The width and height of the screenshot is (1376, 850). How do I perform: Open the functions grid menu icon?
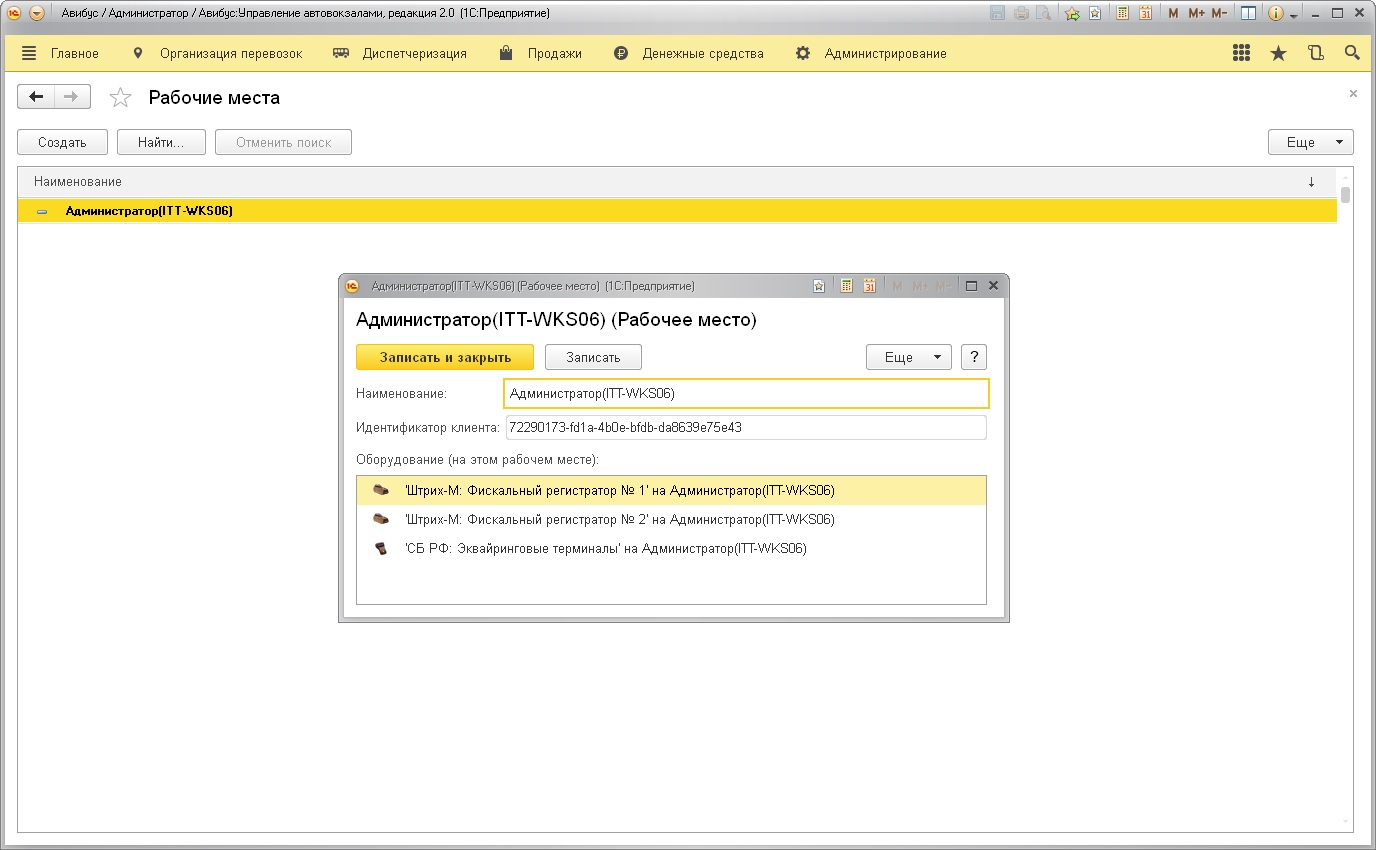pos(1242,54)
